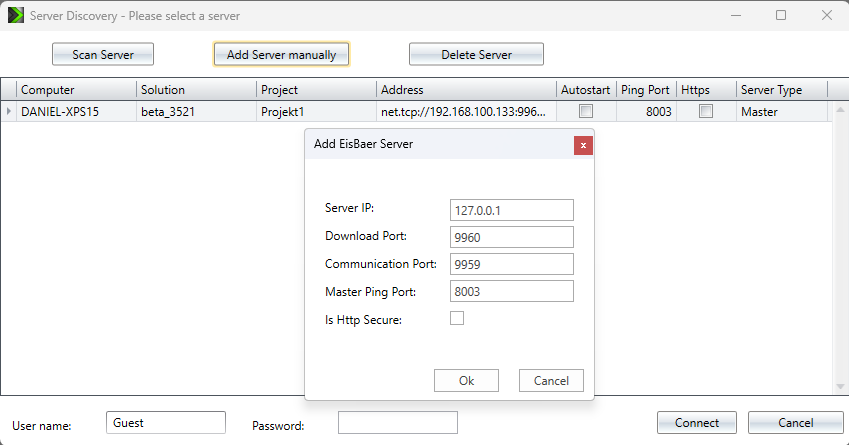
Task: Click the main window Cancel button
Action: point(795,423)
